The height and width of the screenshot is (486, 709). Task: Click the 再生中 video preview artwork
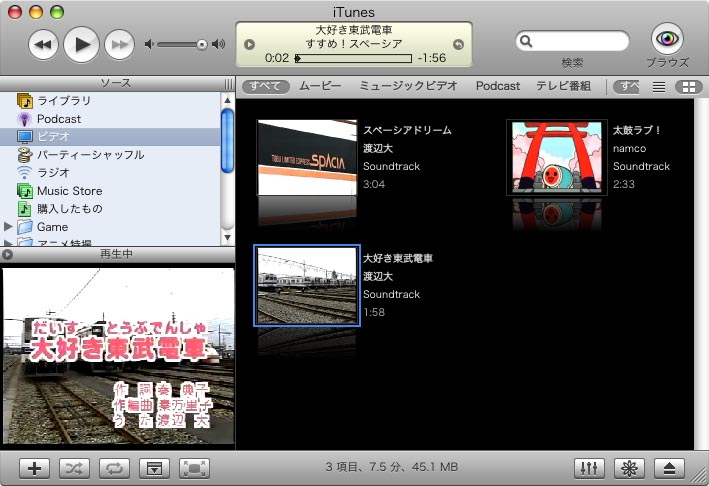tap(118, 356)
